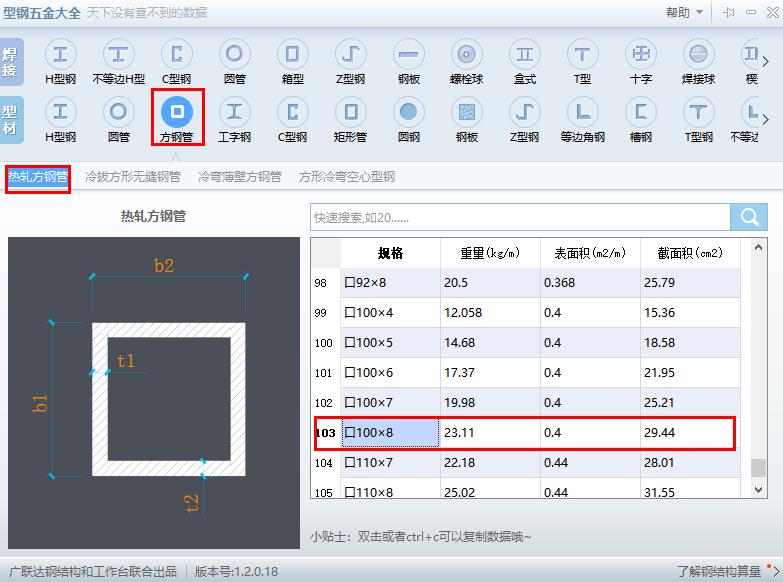
Task: Click table scrollbar down arrow
Action: coord(758,490)
